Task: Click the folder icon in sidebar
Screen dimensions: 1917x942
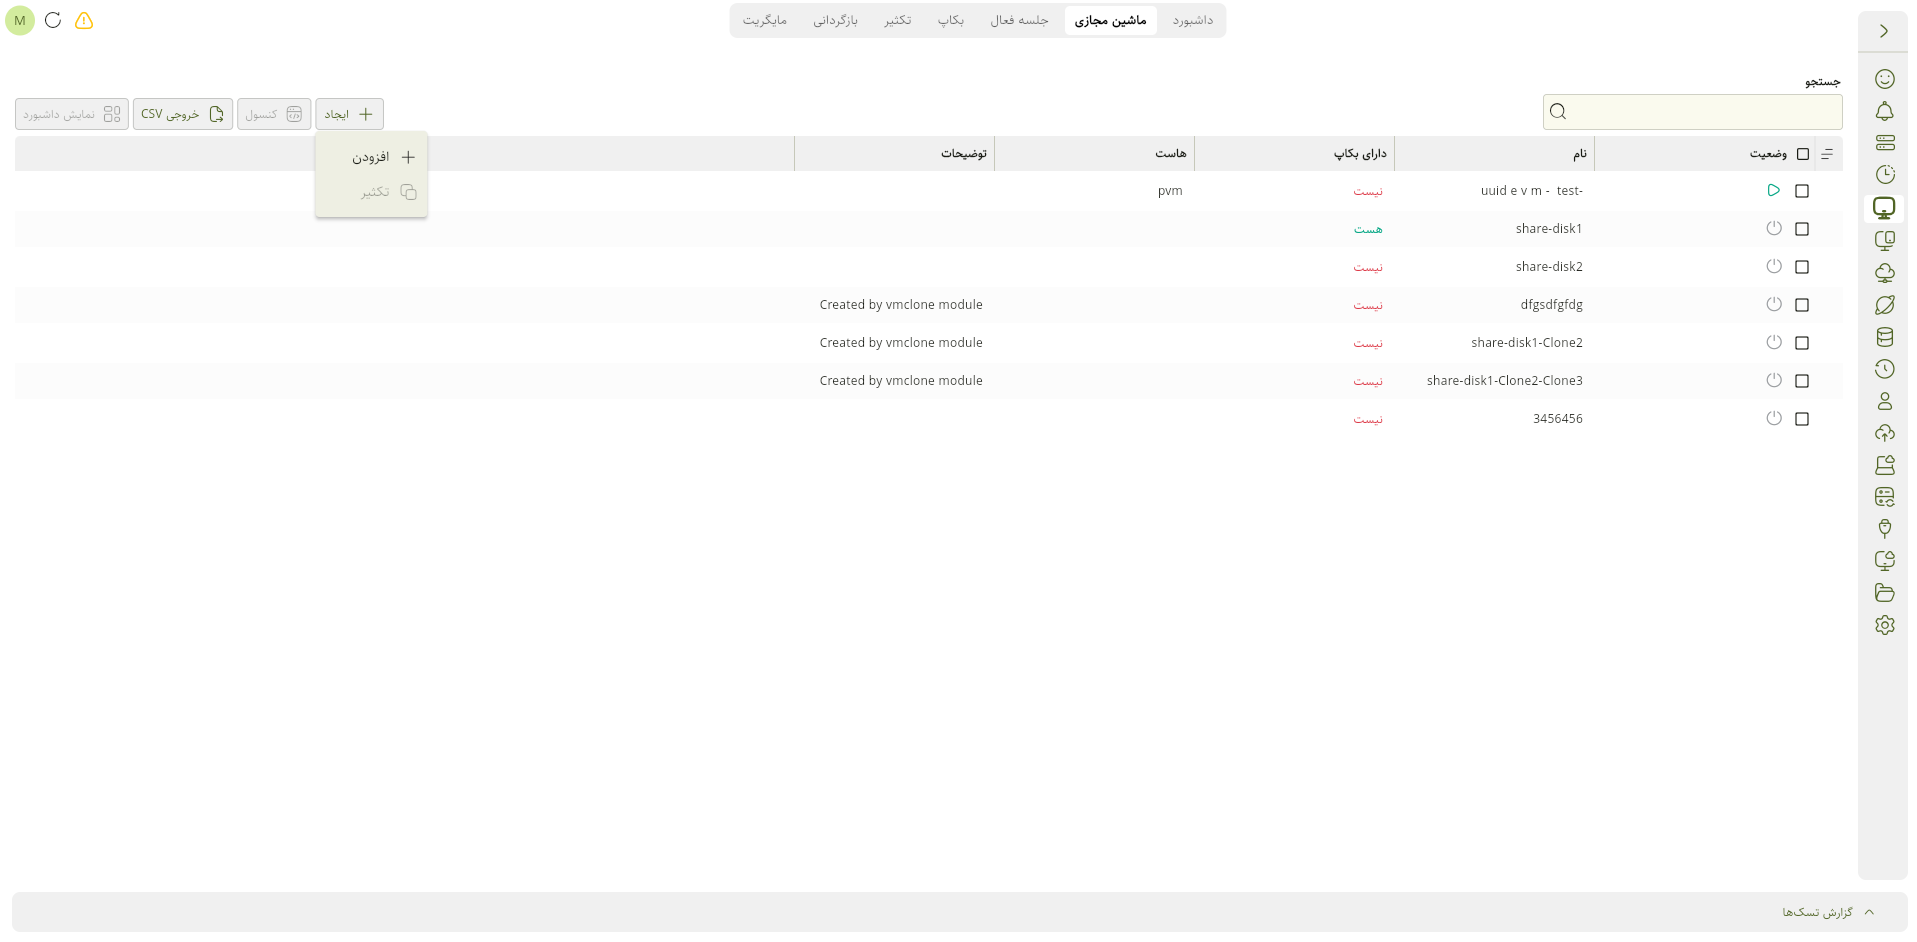Action: point(1884,593)
